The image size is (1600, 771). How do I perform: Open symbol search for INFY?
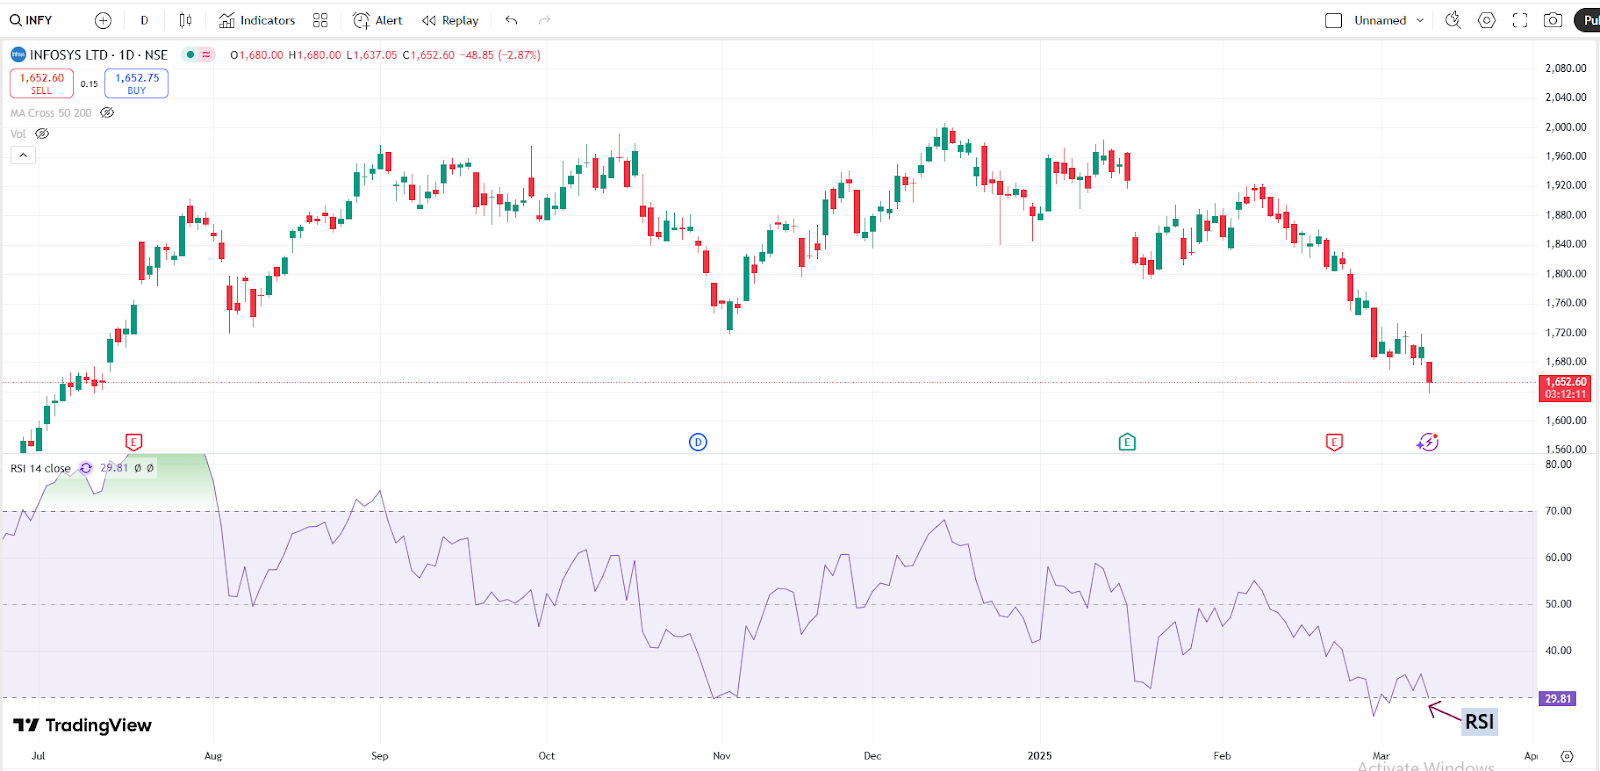[31, 20]
